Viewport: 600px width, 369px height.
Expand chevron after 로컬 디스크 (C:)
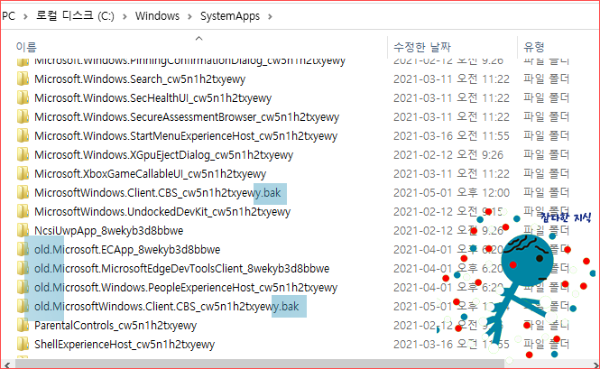pyautogui.click(x=125, y=16)
